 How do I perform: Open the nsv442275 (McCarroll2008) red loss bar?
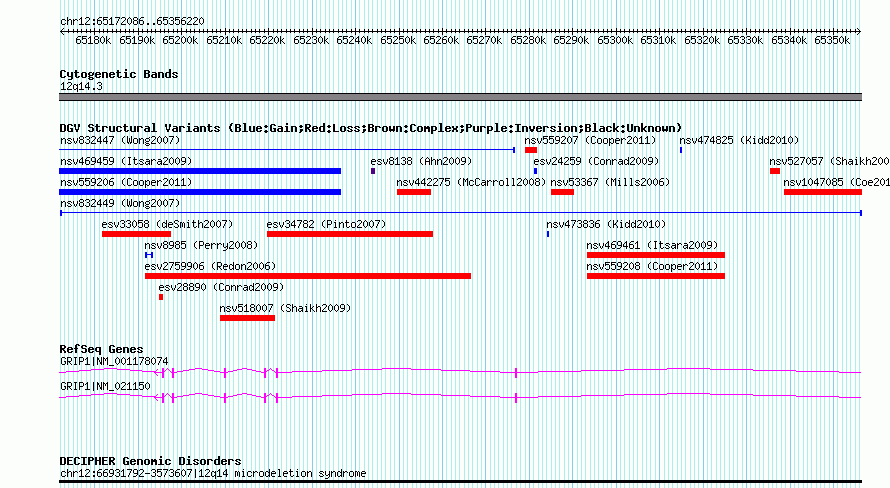[414, 192]
